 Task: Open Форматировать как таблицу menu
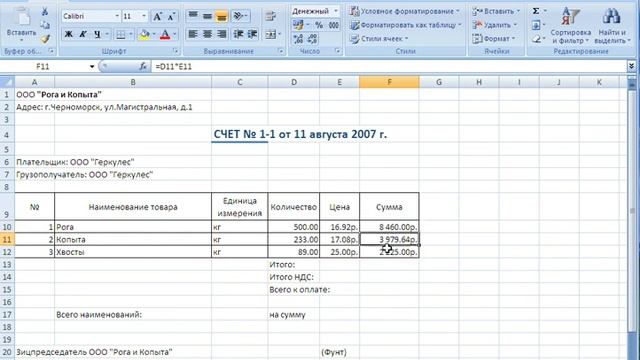pyautogui.click(x=406, y=25)
